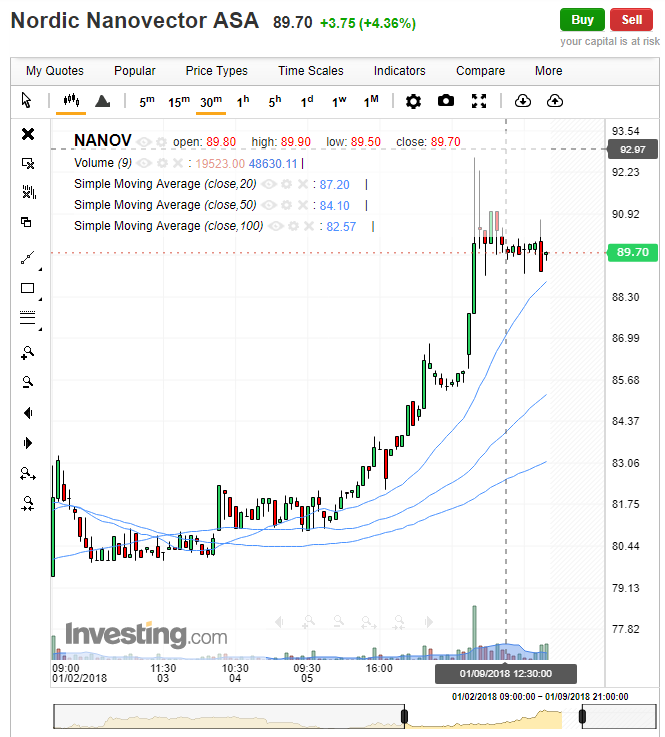Click delete-selected-drawing icon below the X

click(28, 163)
